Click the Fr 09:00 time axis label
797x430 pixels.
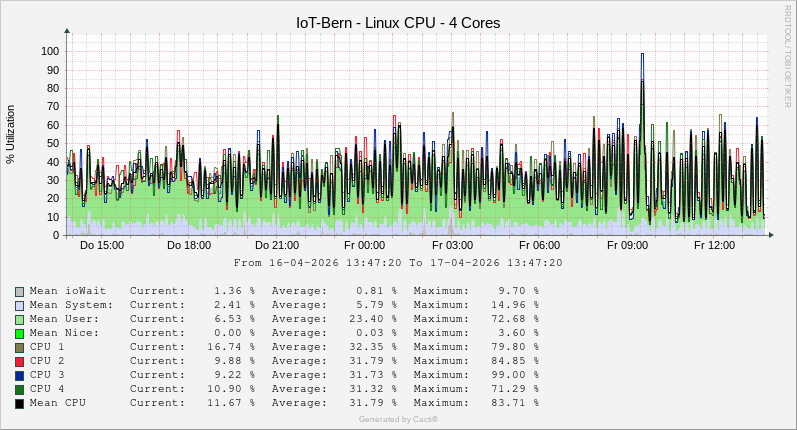coord(627,245)
